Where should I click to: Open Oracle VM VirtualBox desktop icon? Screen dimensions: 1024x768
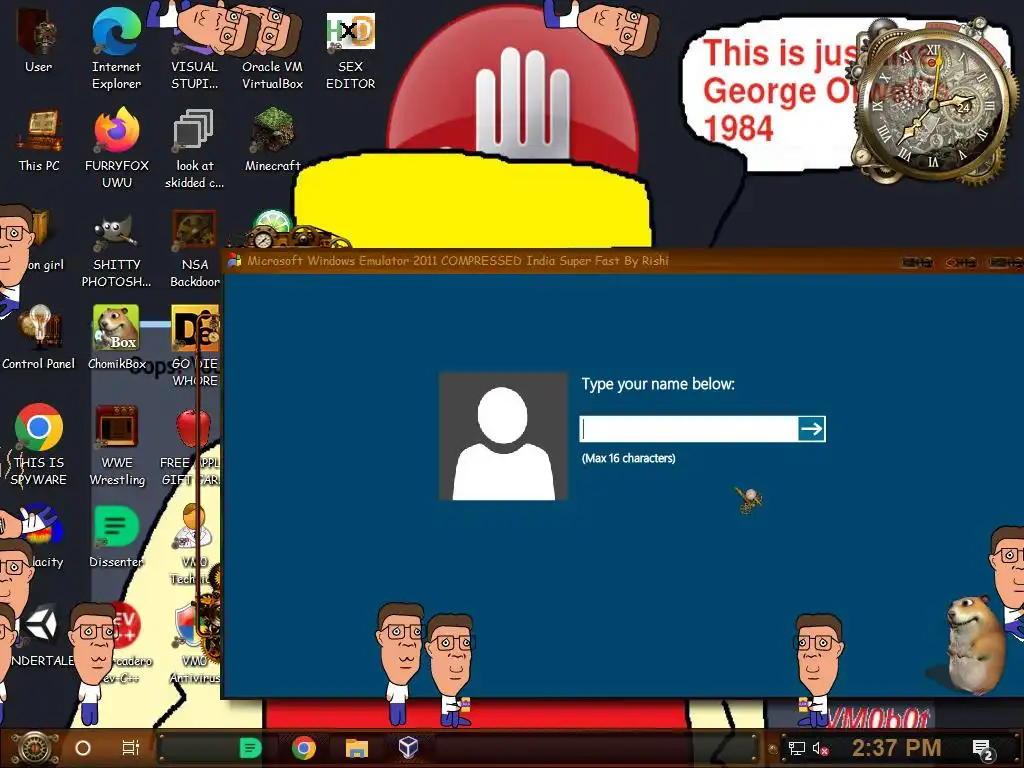click(x=272, y=49)
